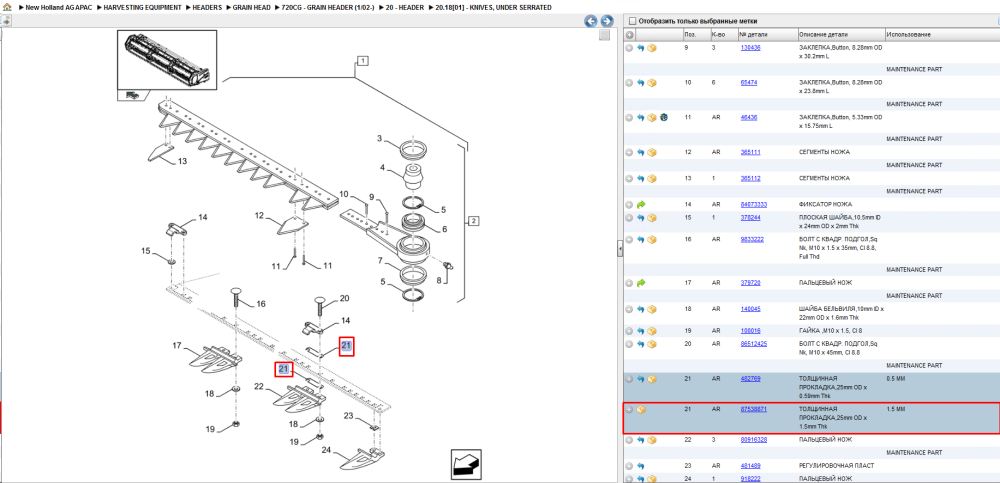This screenshot has height=483, width=1000.
Task: Select boxed callout 1 in the diagram
Action: click(x=362, y=61)
